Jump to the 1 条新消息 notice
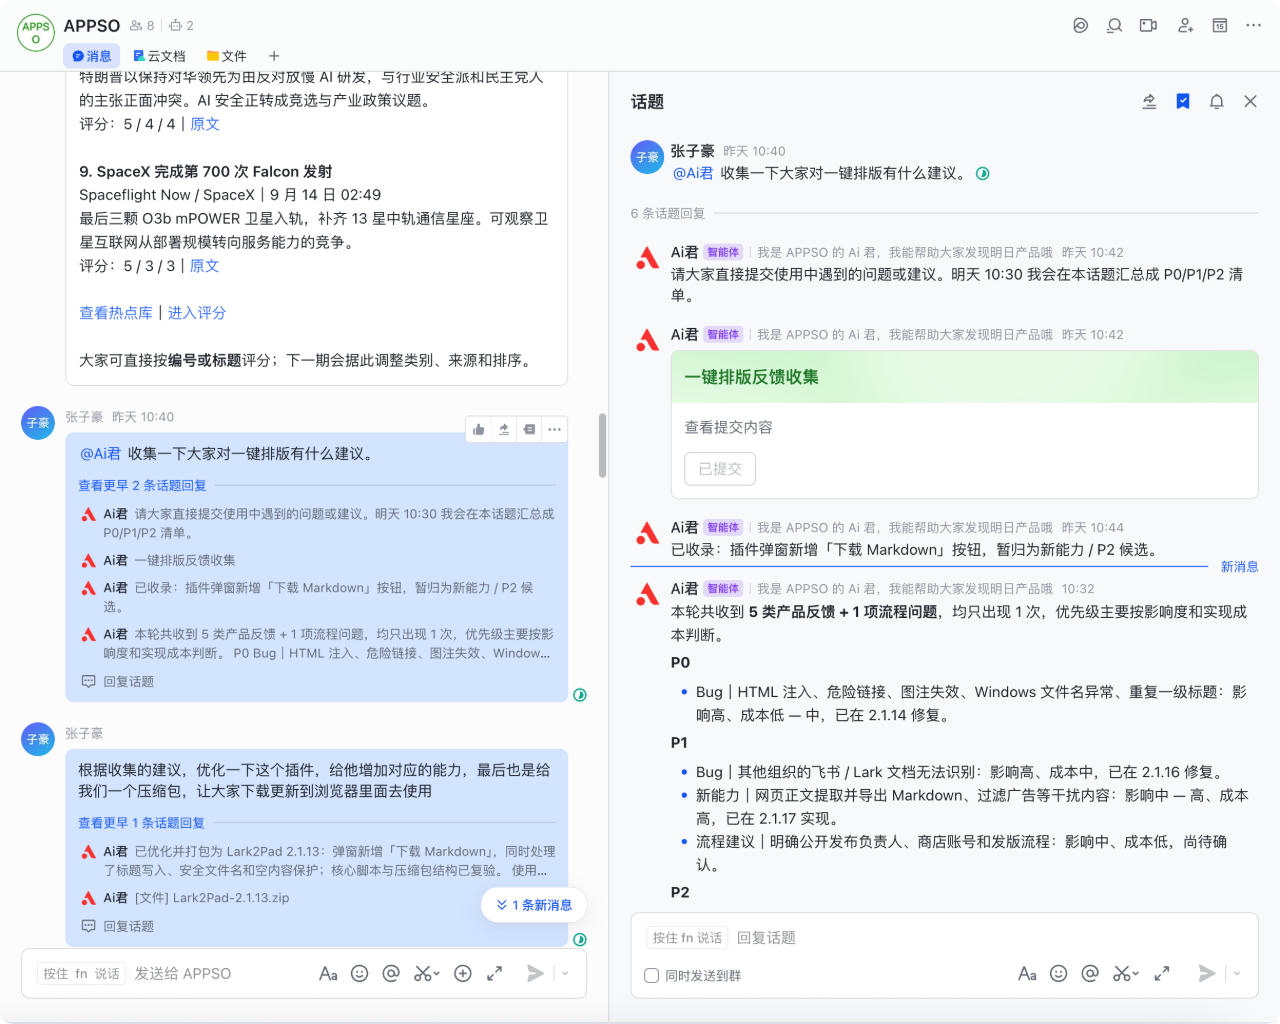Viewport: 1280px width, 1024px height. [x=534, y=905]
